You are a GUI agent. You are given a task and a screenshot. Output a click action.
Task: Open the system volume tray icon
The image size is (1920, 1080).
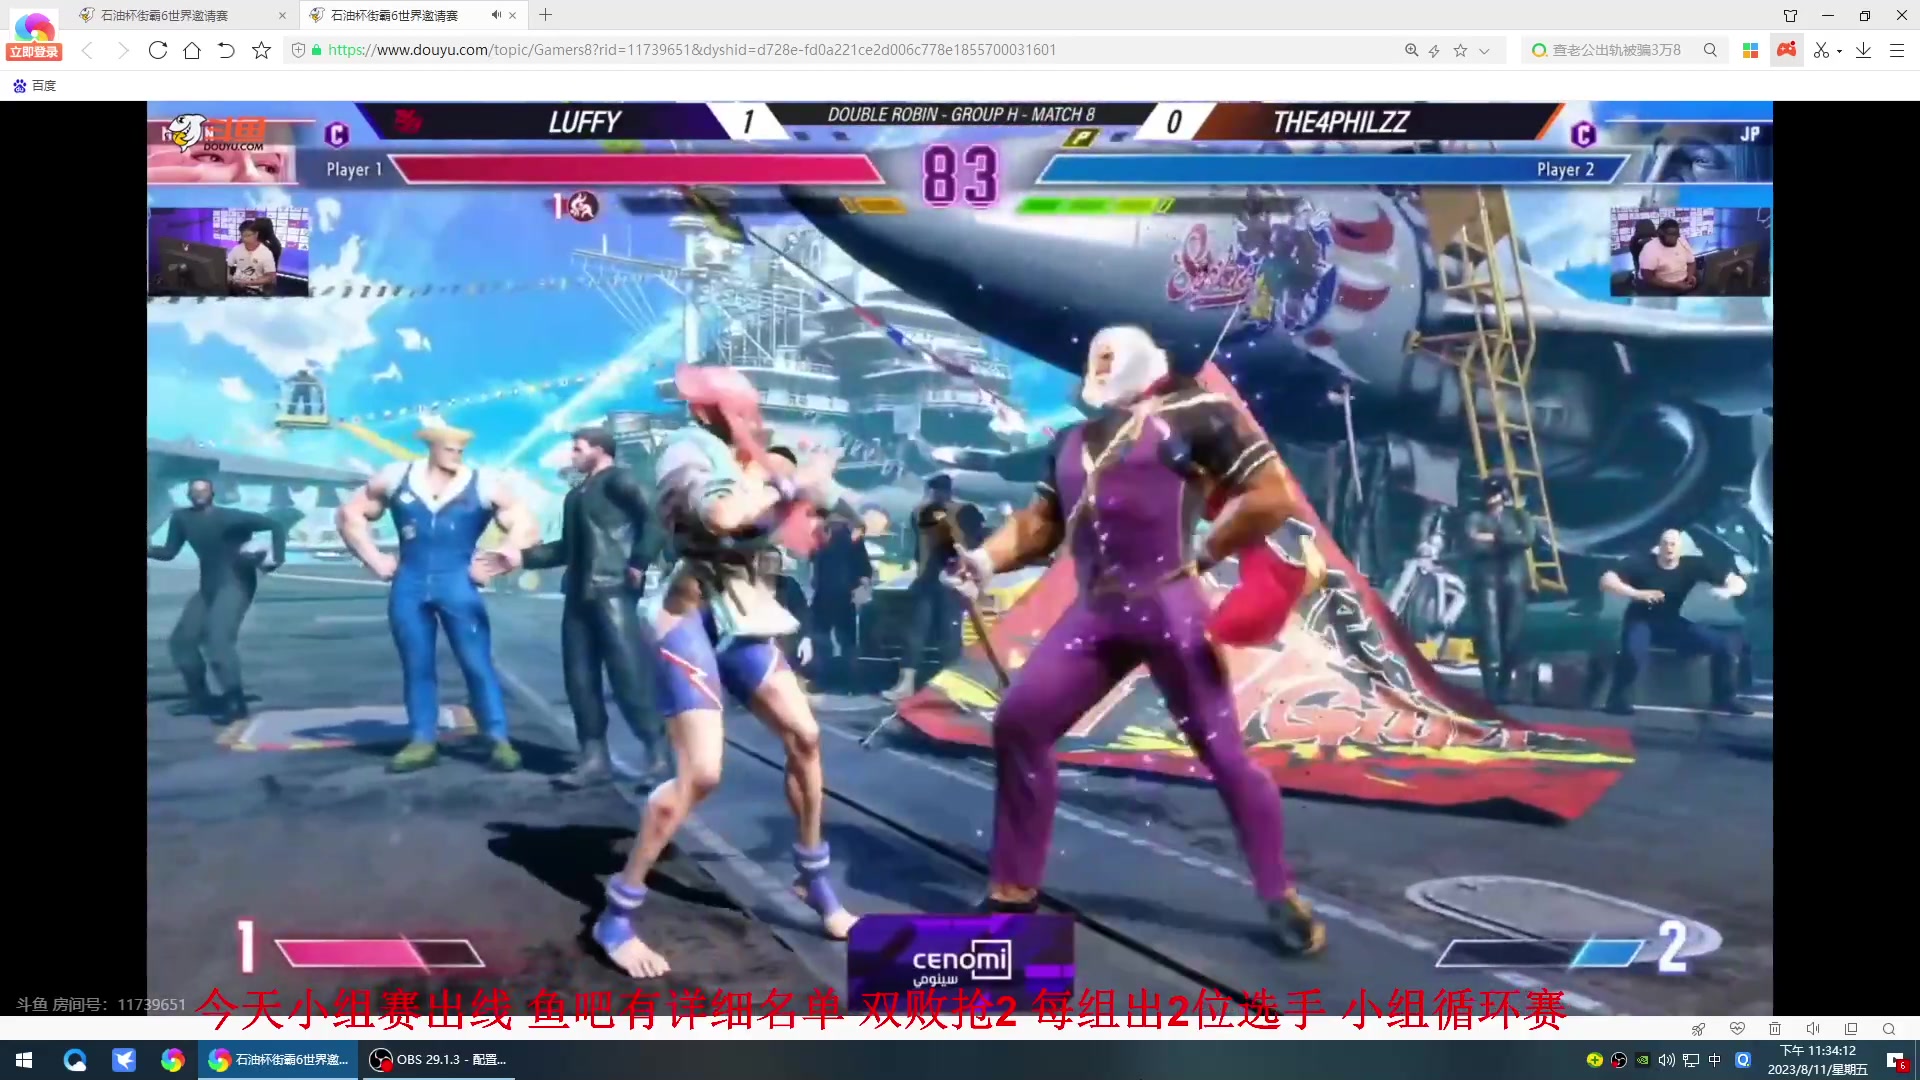click(1666, 1060)
